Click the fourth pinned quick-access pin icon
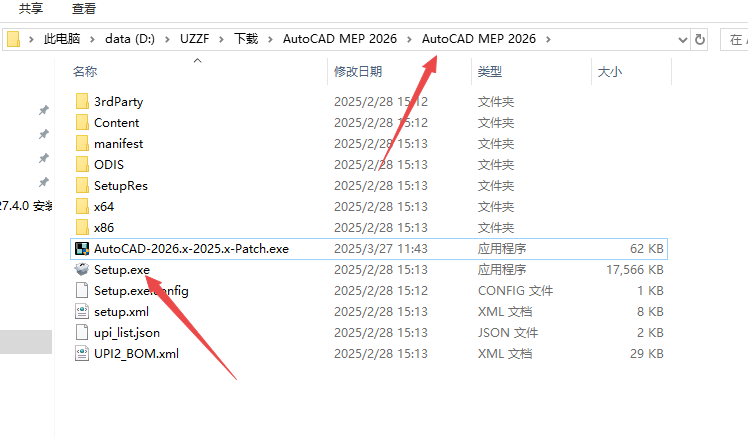 43,182
